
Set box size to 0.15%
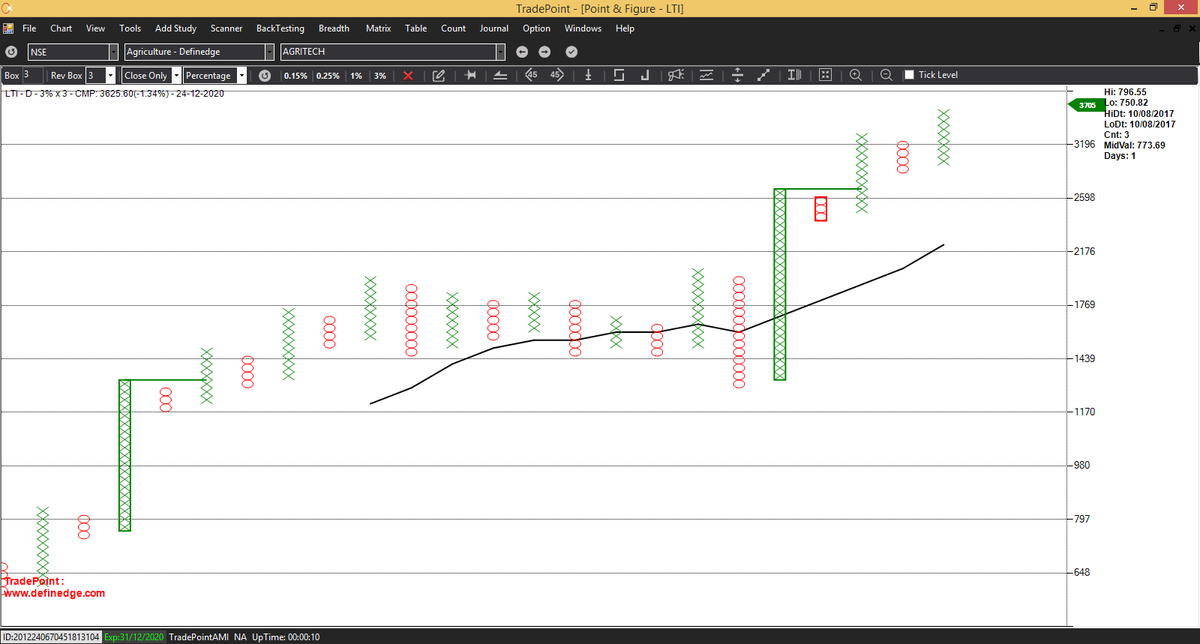point(295,75)
